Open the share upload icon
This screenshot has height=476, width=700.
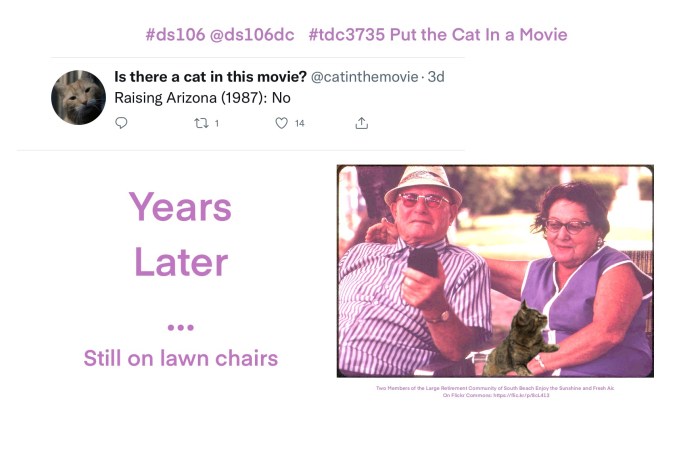point(362,123)
